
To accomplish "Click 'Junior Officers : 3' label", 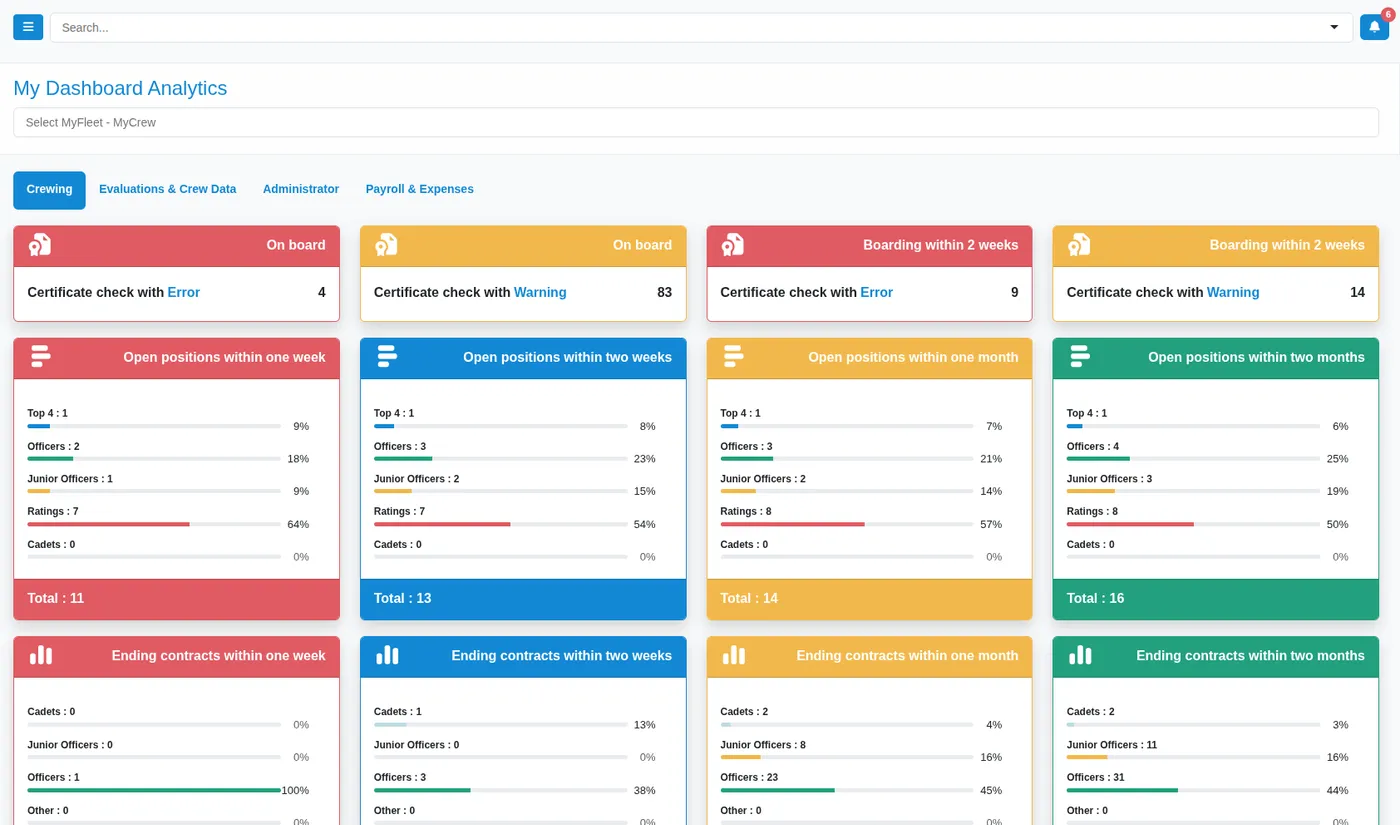I will coord(1109,479).
